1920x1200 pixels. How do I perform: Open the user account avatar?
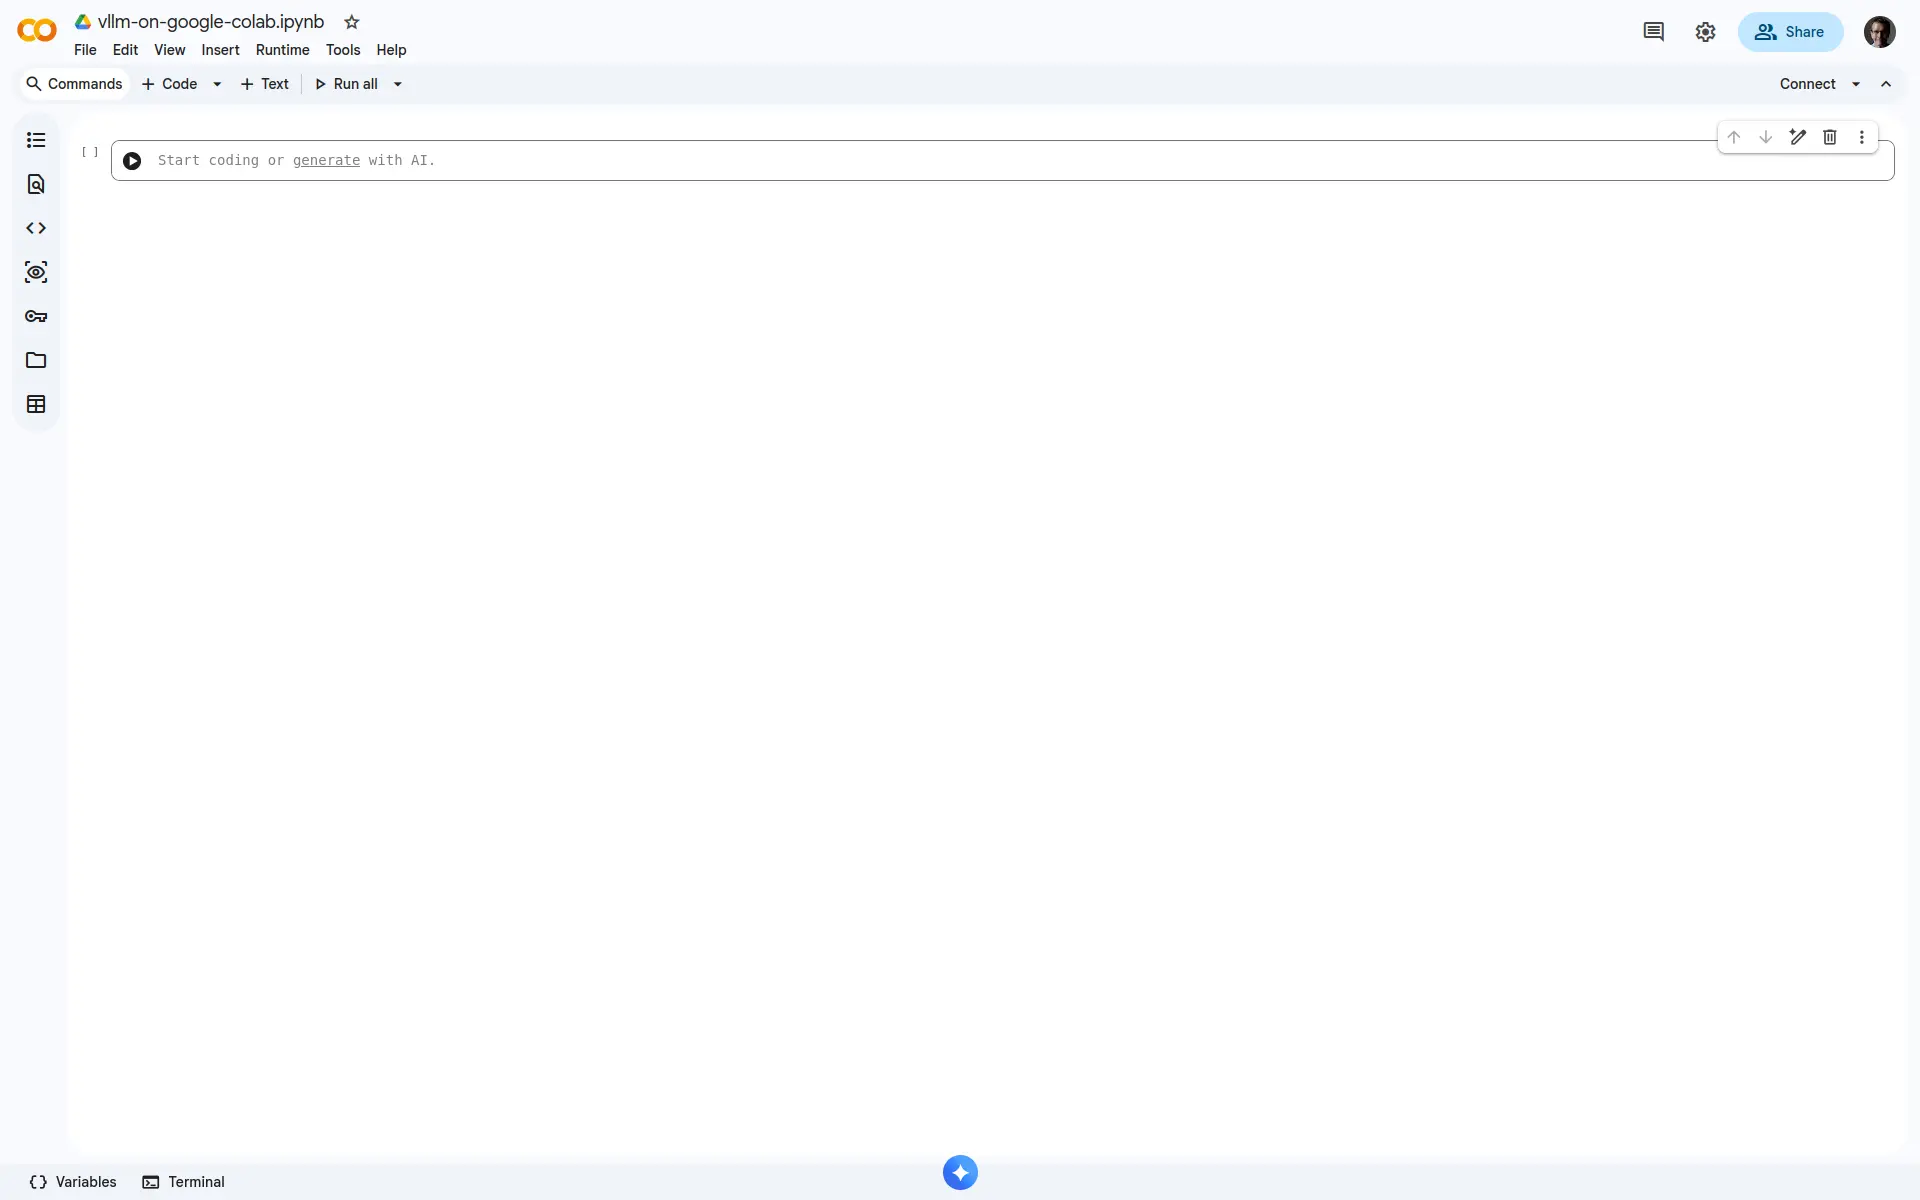pos(1880,32)
